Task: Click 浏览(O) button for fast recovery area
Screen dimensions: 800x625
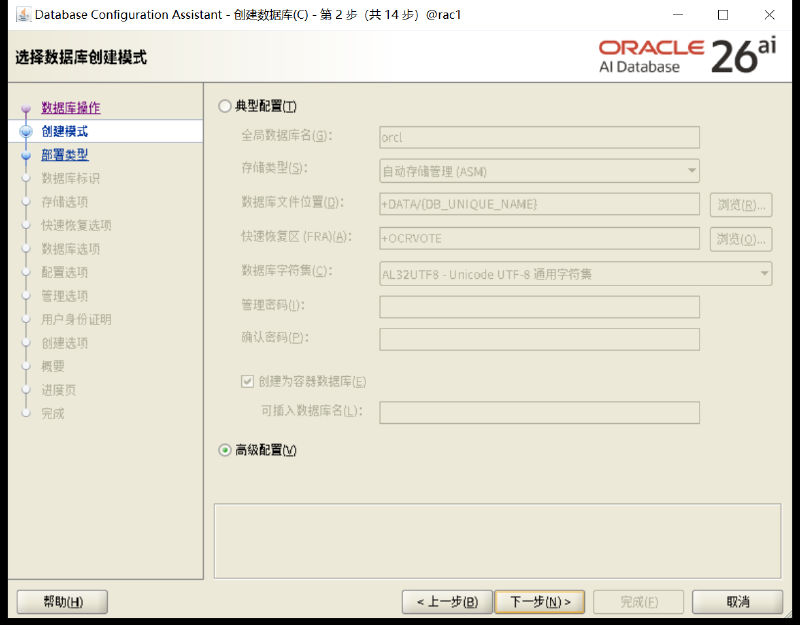Action: click(x=741, y=239)
